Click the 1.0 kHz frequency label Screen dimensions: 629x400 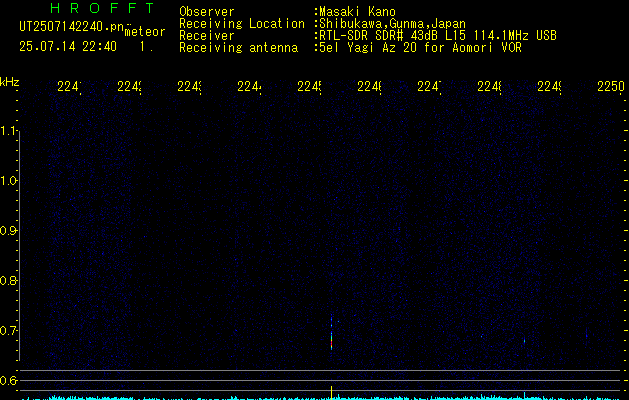(9, 181)
